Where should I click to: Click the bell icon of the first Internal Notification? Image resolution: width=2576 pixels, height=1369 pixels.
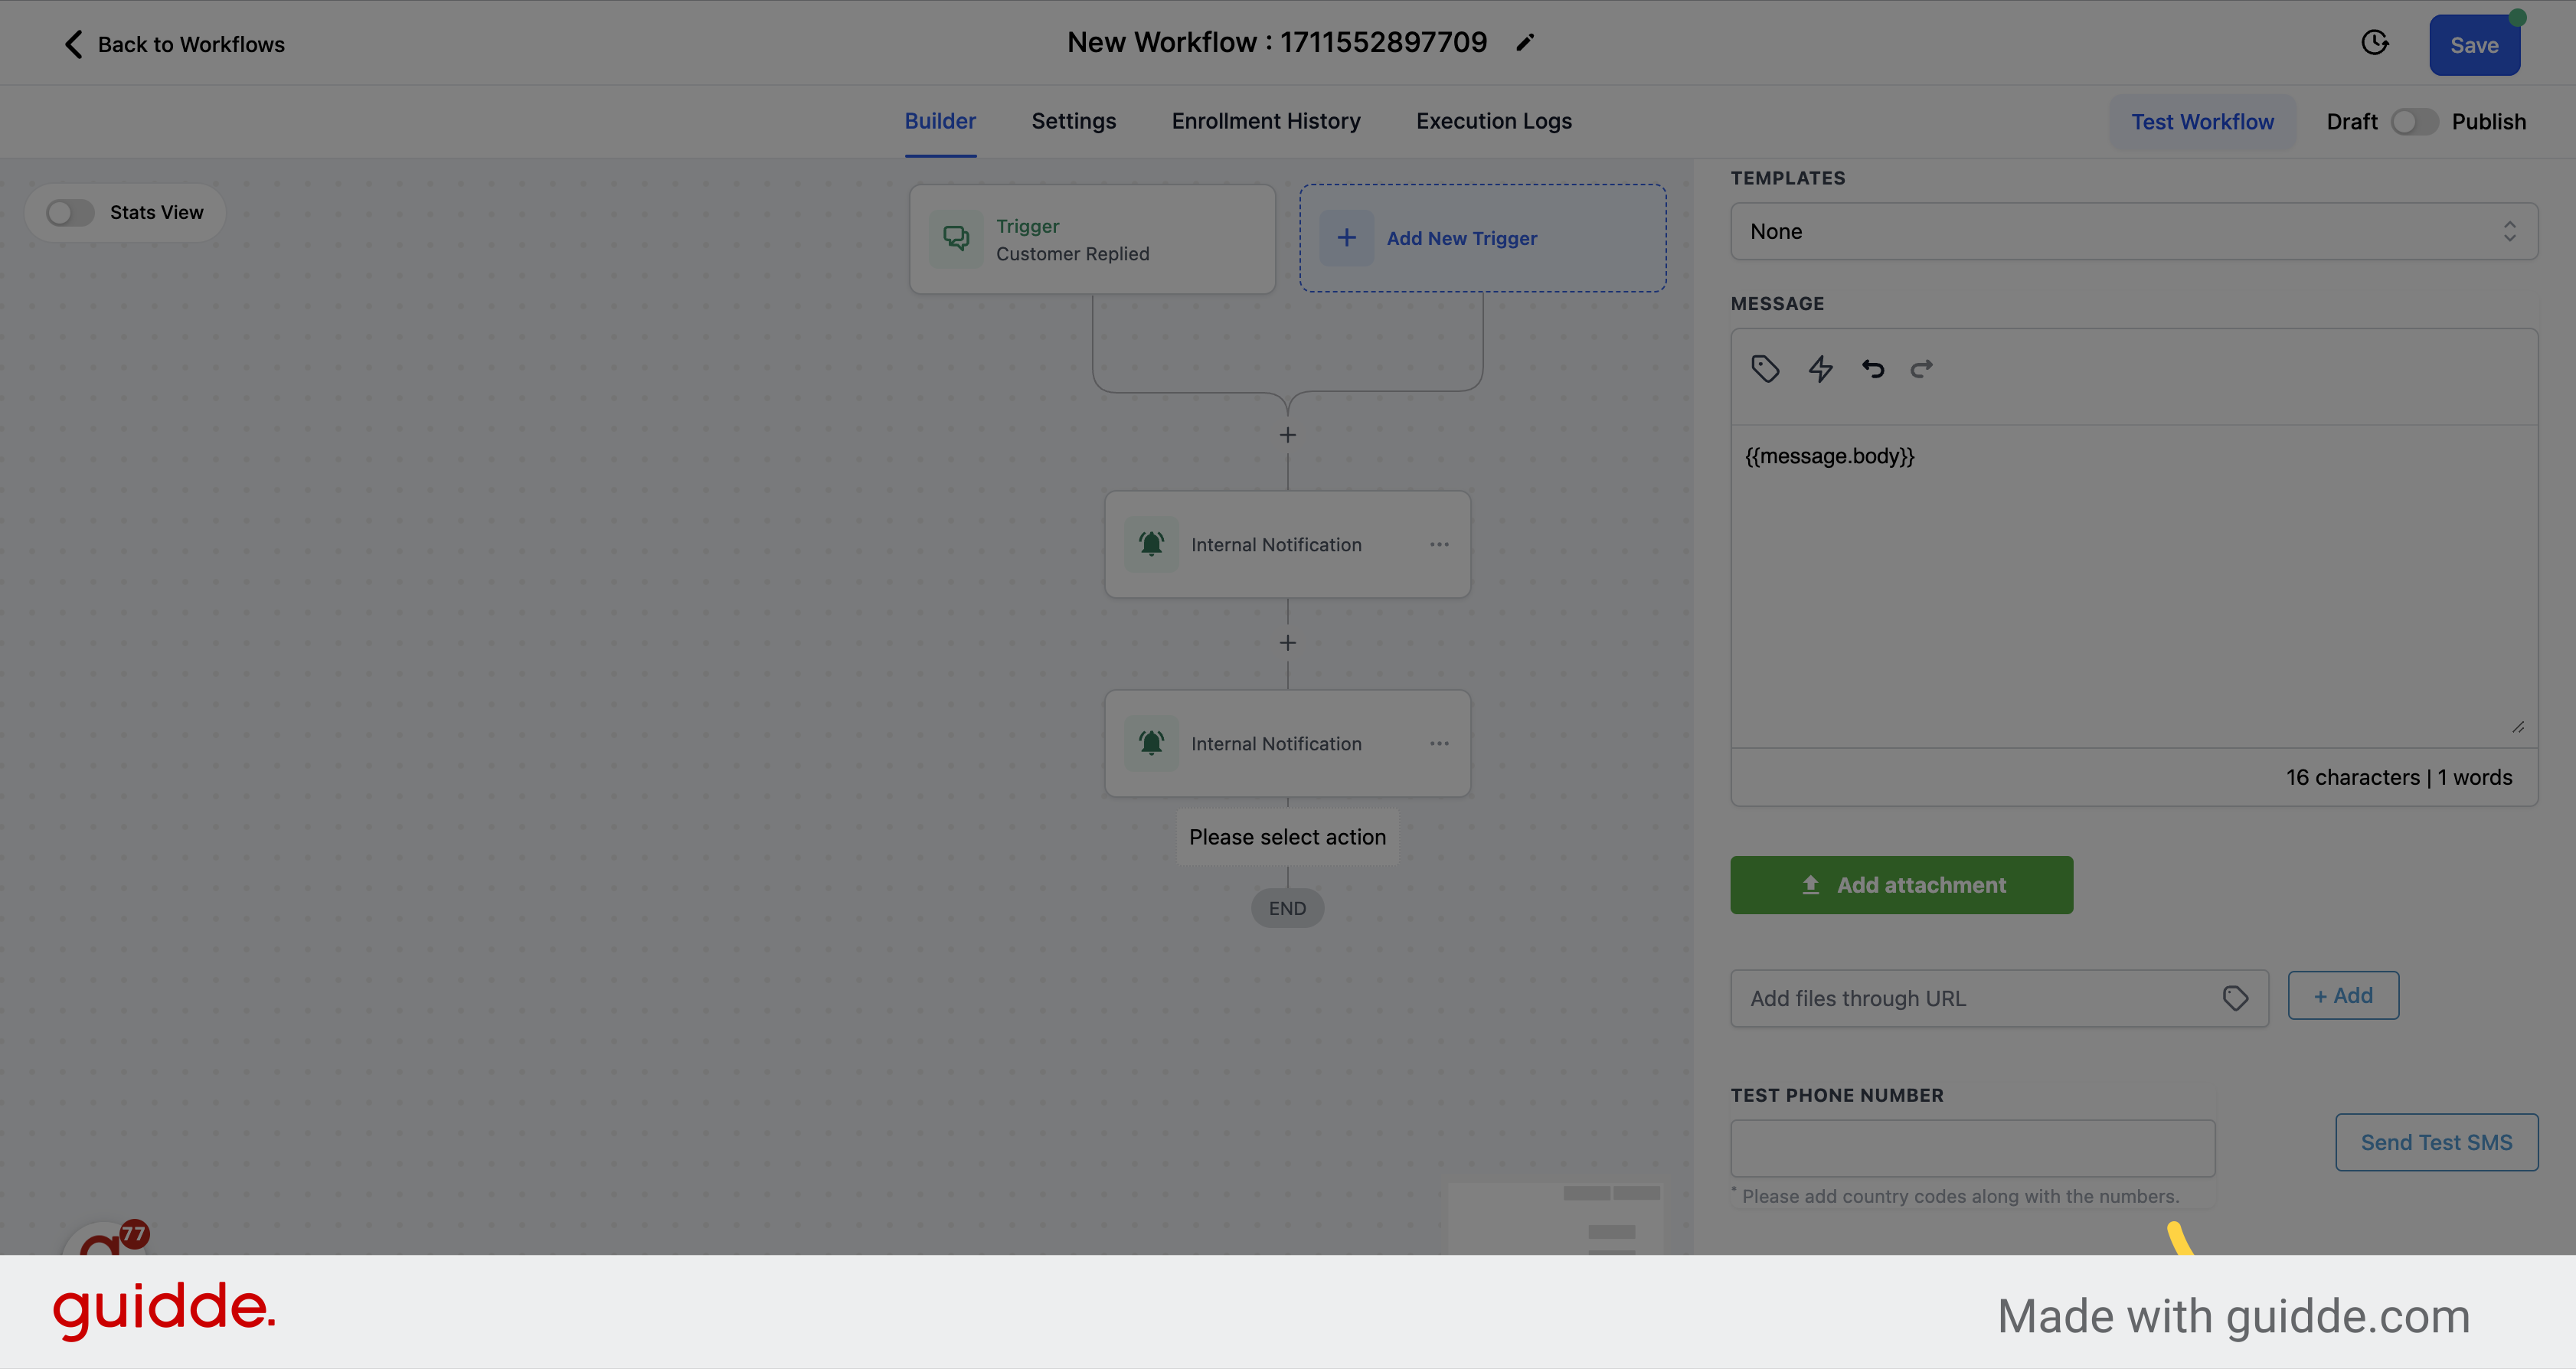pos(1151,544)
